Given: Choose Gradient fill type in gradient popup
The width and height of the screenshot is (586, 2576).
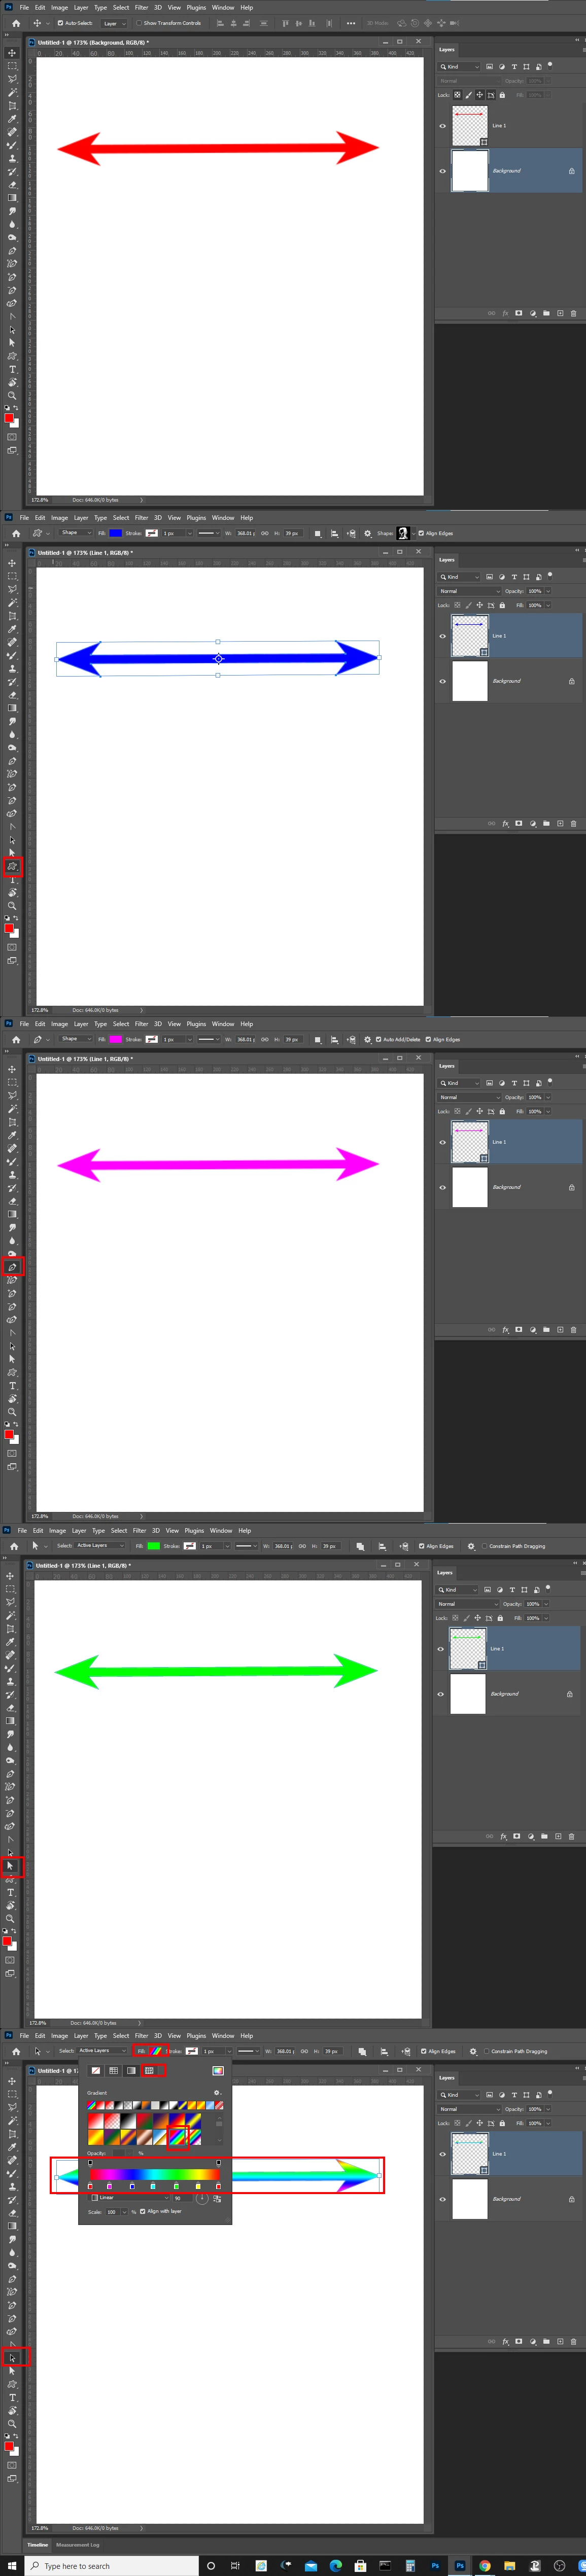Looking at the screenshot, I should pos(131,2070).
